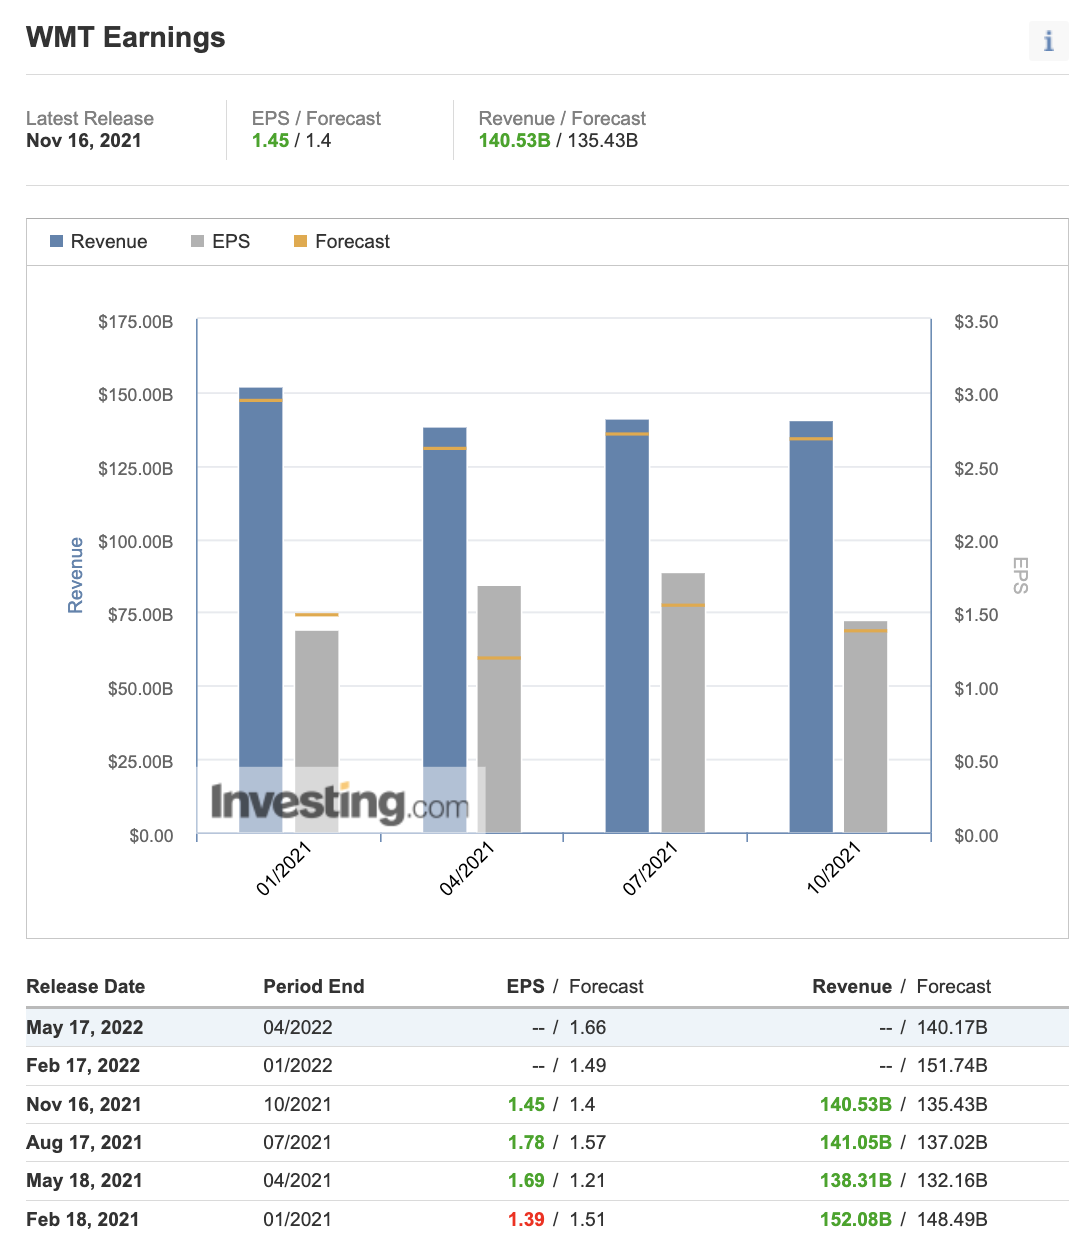Click the Release Date column header
This screenshot has height=1258, width=1090.
pos(86,987)
